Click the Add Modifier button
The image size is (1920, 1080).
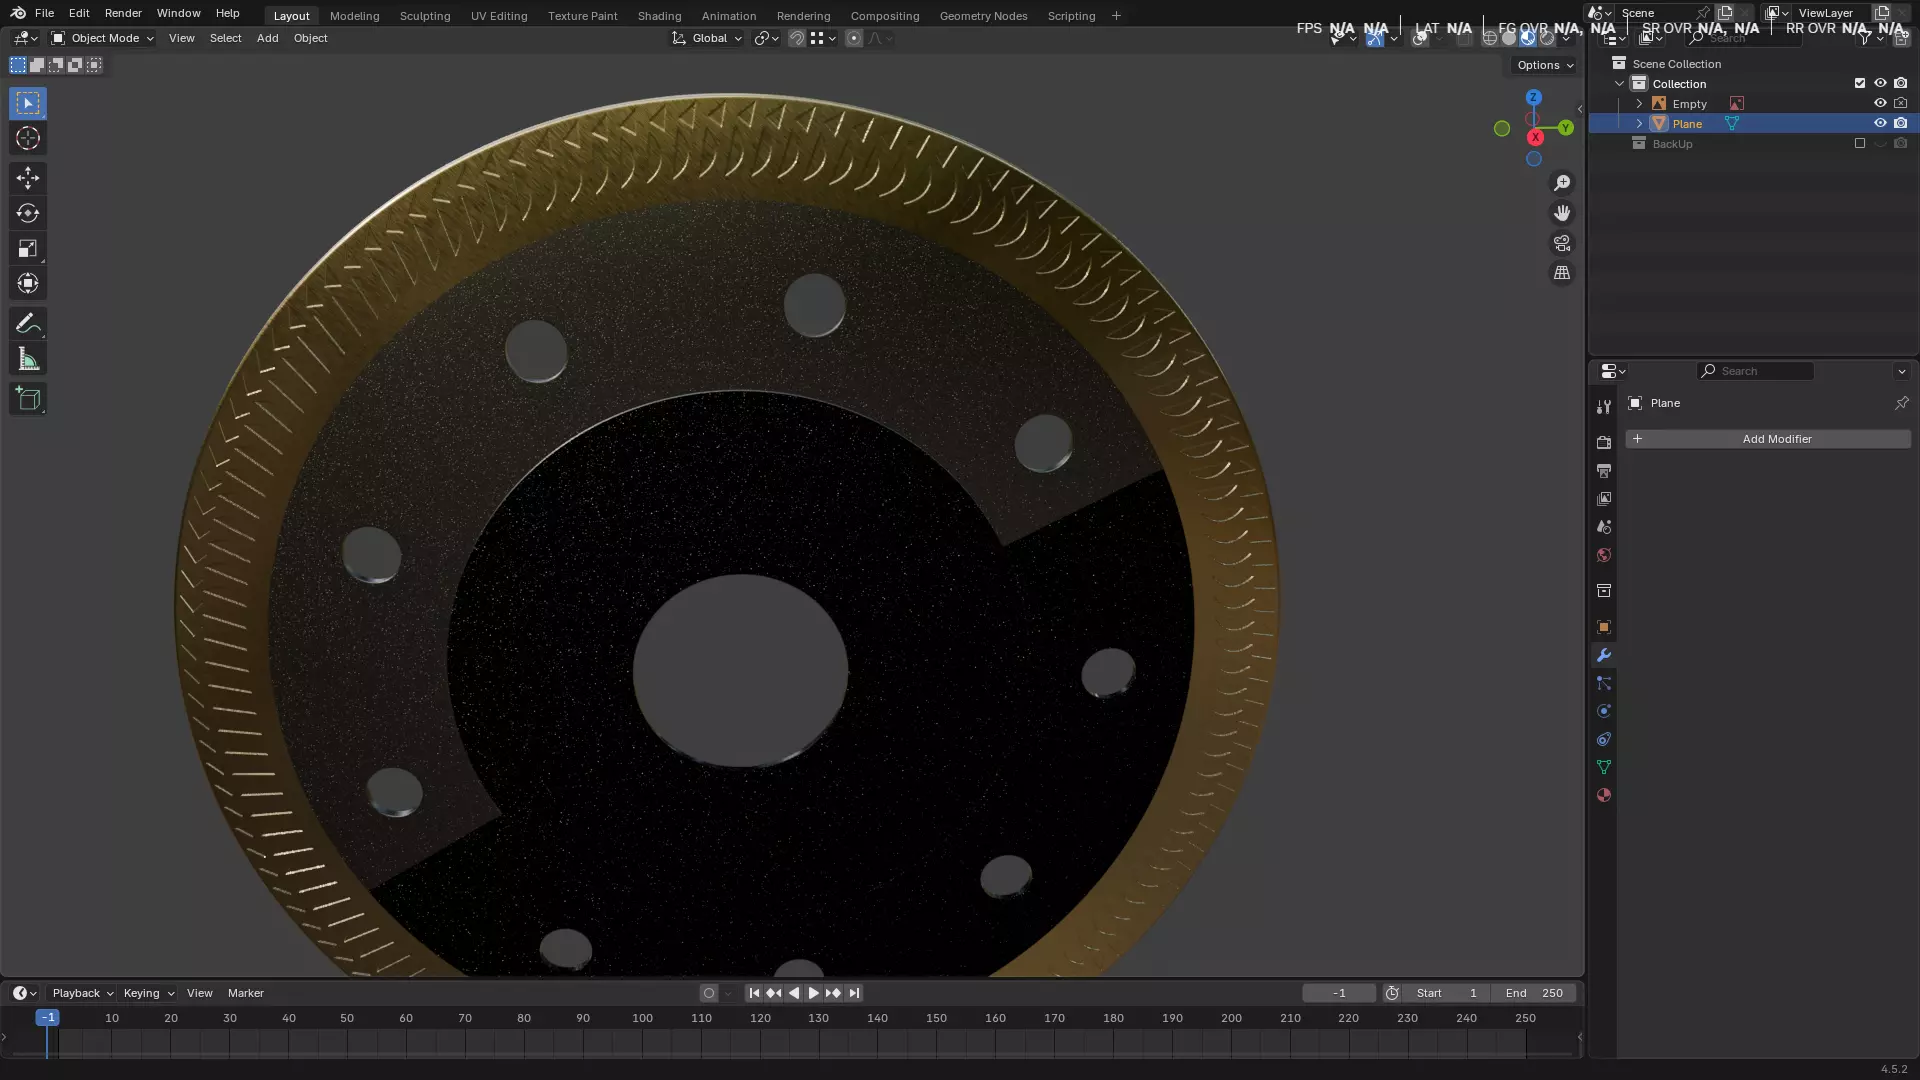pos(1767,439)
